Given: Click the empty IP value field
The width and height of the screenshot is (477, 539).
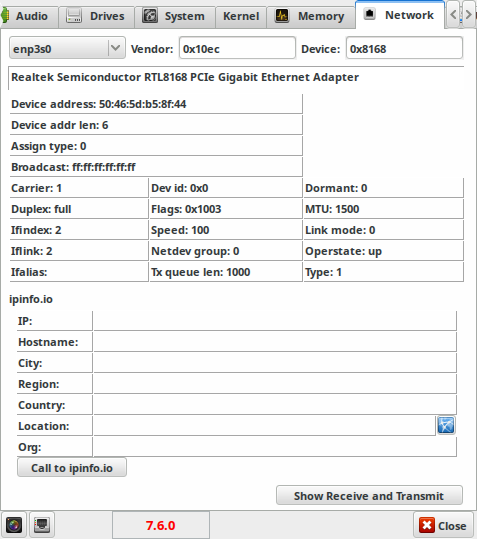Looking at the screenshot, I should [x=275, y=321].
